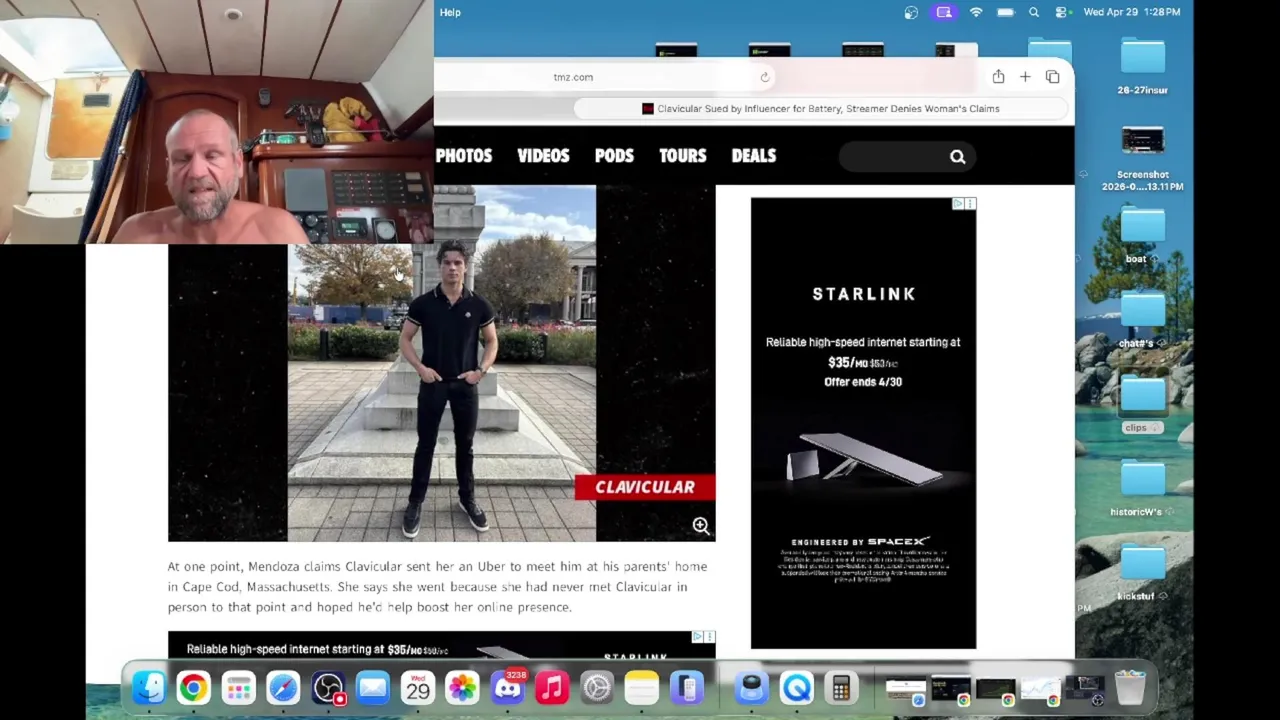Click the date and time in menu bar
Screen dimensions: 1280x720
coord(1132,12)
